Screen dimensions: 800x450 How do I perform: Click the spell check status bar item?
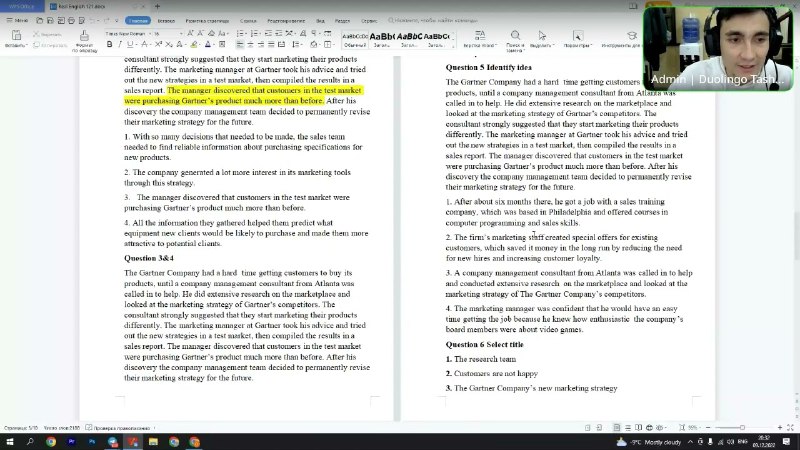[118, 428]
